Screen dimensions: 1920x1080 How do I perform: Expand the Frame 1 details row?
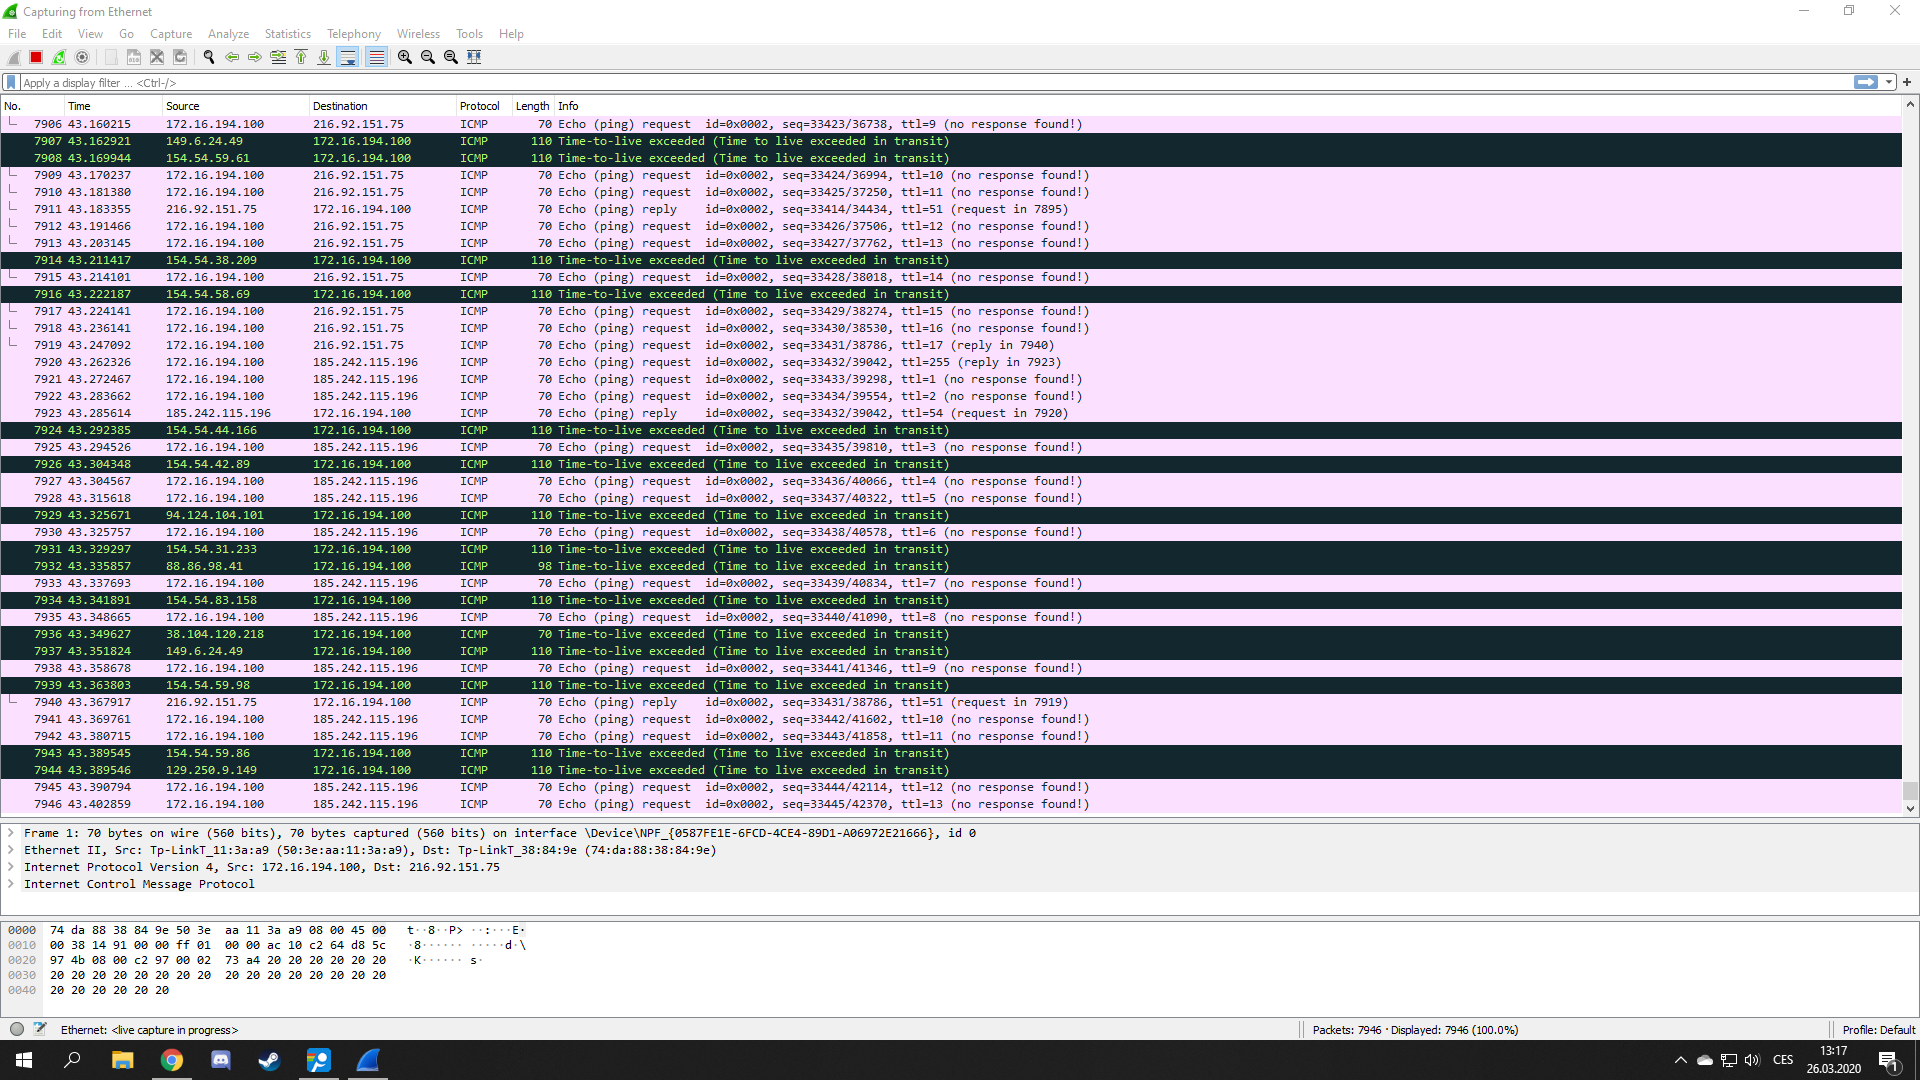(11, 833)
